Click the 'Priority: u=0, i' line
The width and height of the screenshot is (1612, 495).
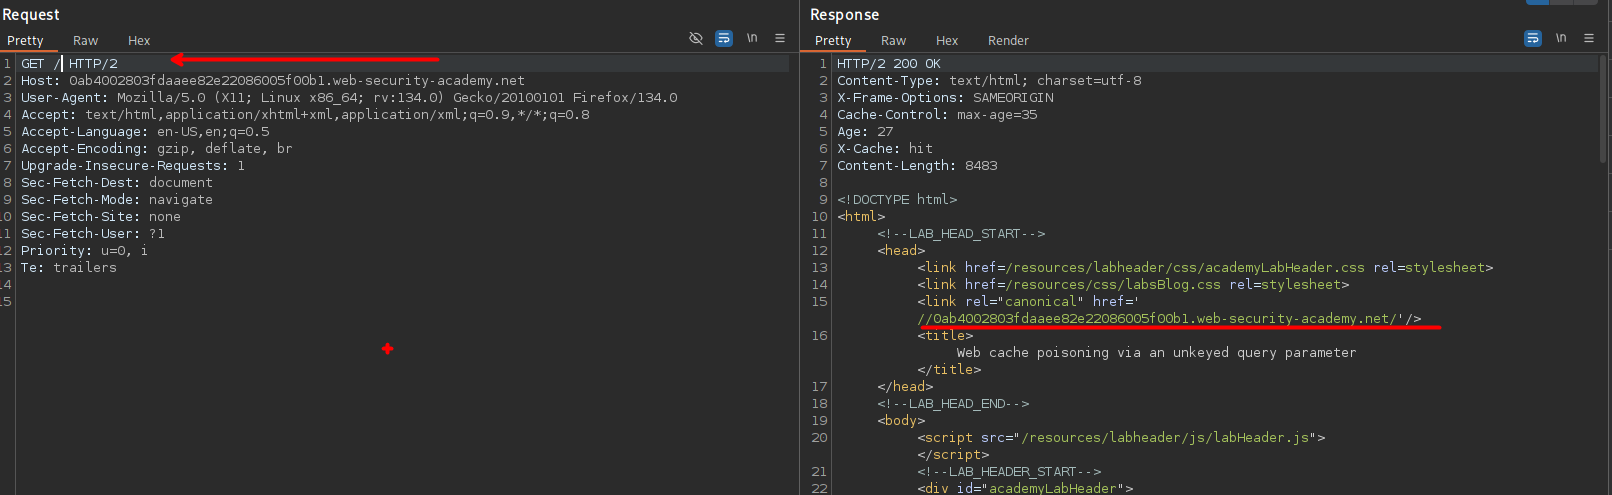[85, 250]
